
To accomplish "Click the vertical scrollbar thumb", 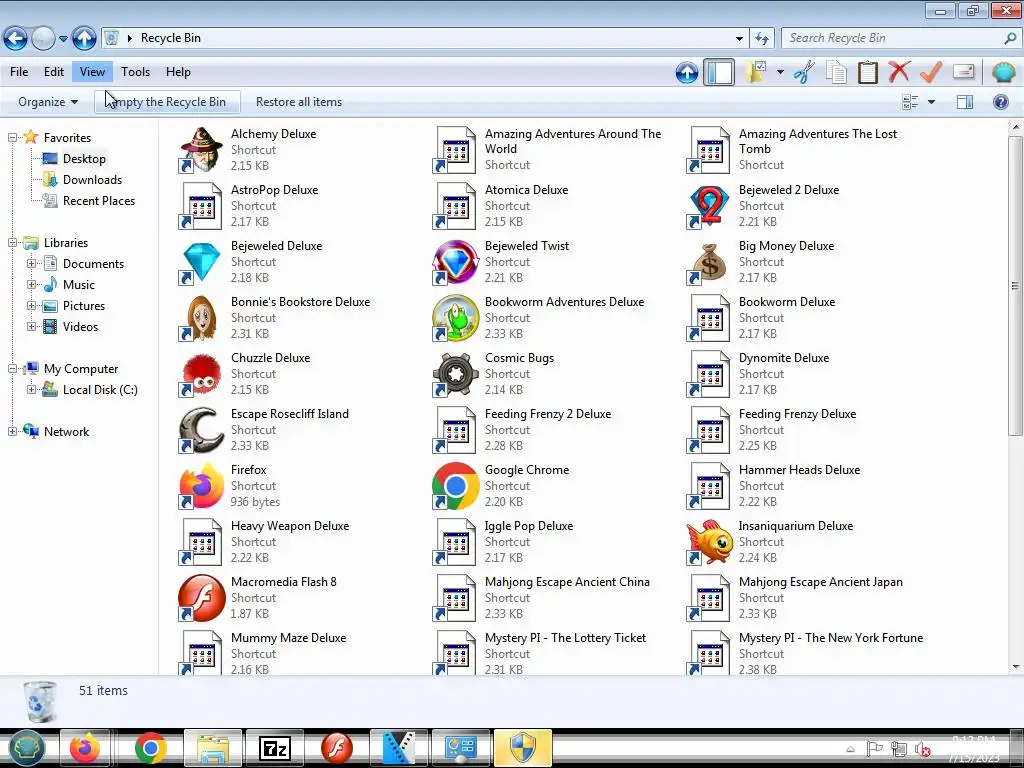I will [x=1014, y=285].
